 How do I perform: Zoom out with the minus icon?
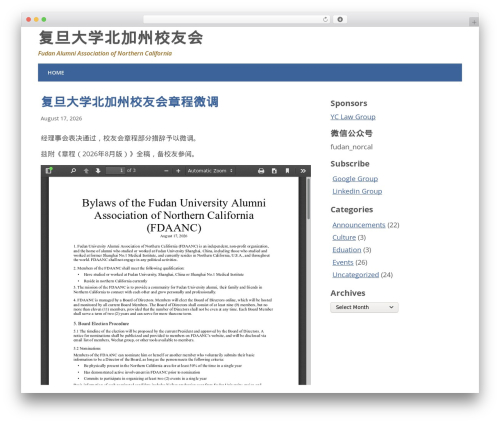166,171
